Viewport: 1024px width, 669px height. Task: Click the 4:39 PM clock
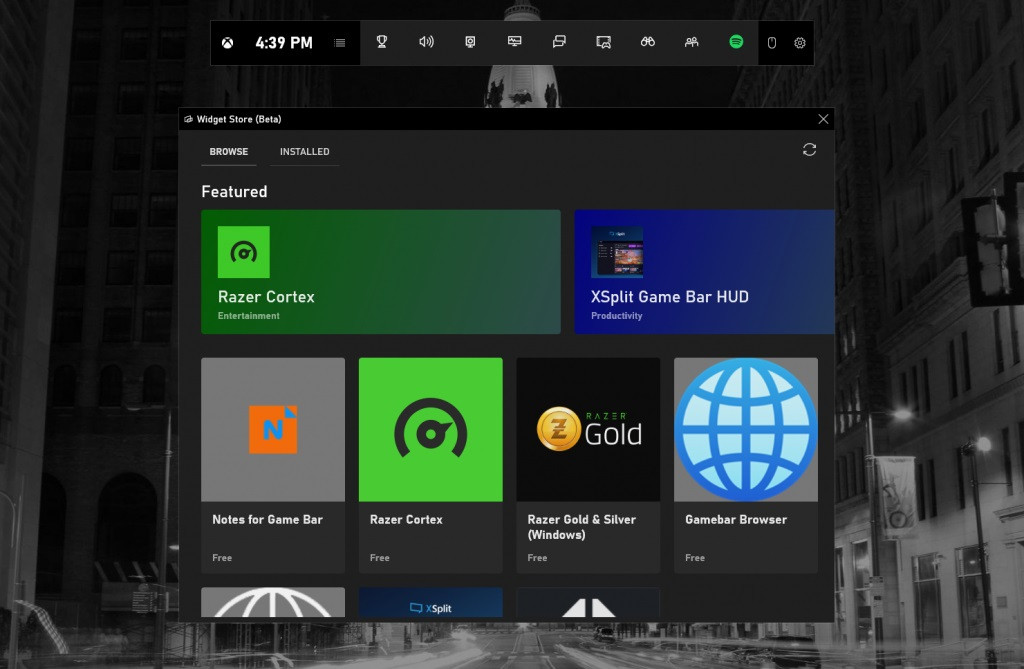[284, 43]
